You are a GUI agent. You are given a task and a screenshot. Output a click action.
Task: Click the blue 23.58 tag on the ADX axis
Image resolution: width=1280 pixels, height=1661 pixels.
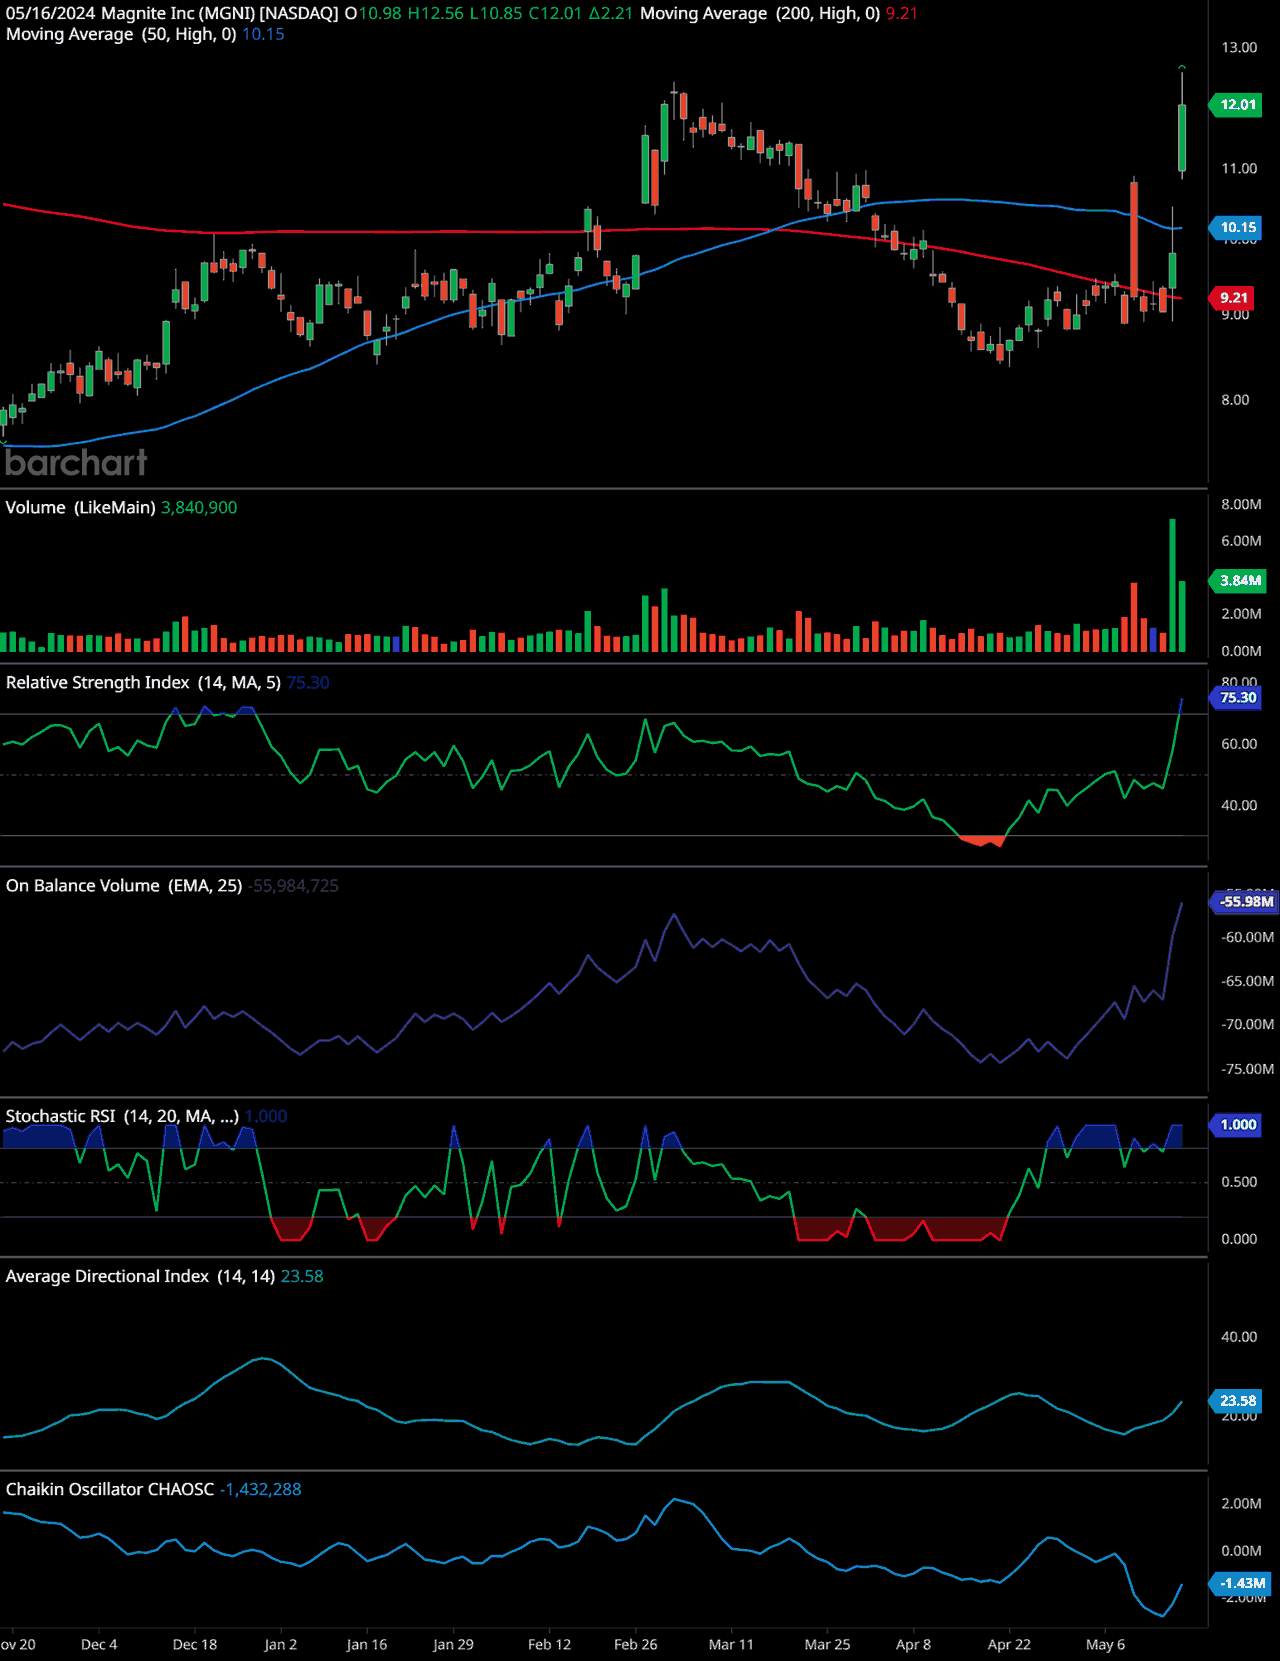pyautogui.click(x=1238, y=1401)
